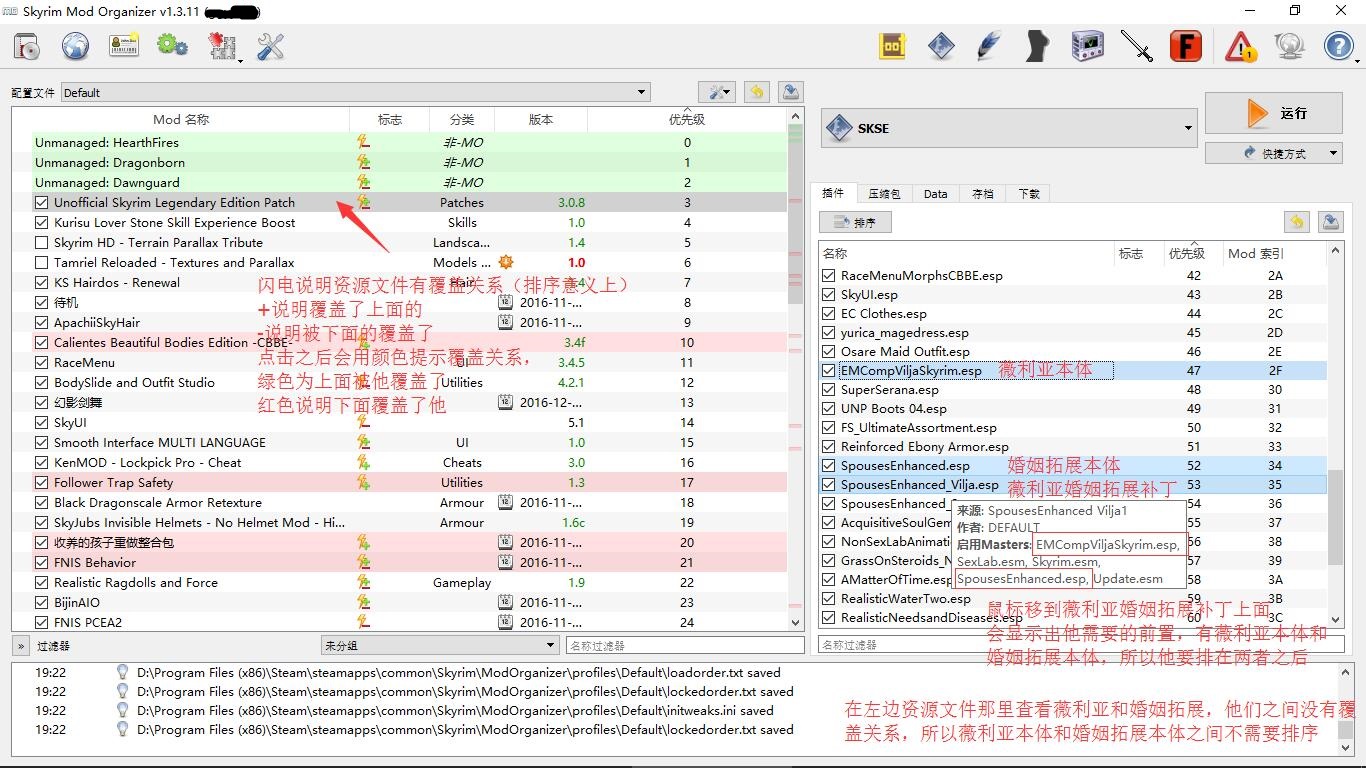Launch the body silhouette shortcut icon
The width and height of the screenshot is (1366, 768).
pos(1038,46)
